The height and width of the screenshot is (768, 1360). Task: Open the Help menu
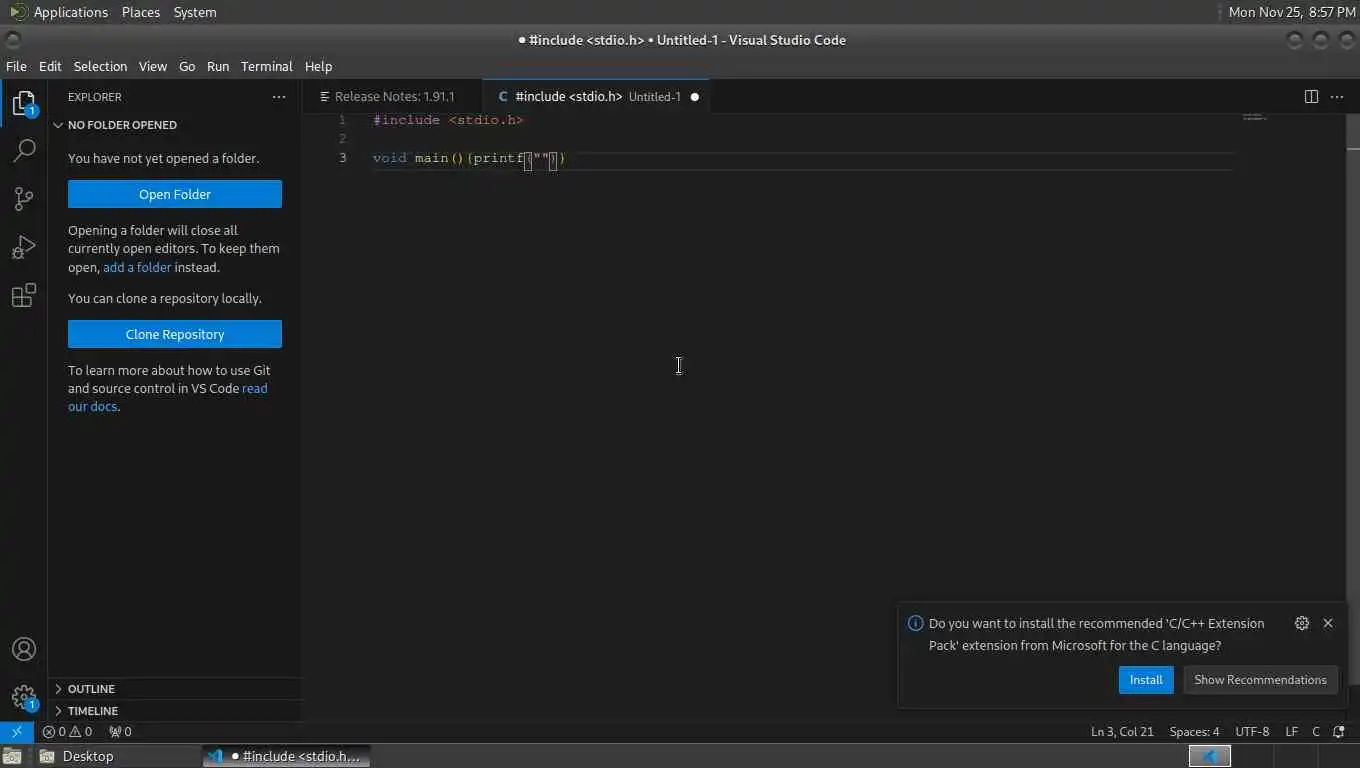(318, 66)
